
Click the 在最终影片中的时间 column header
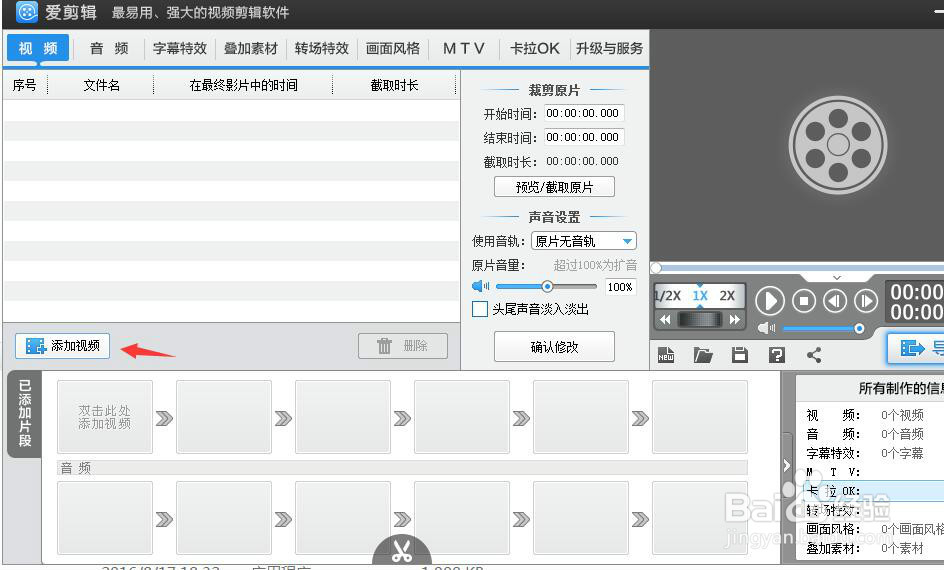pos(243,85)
